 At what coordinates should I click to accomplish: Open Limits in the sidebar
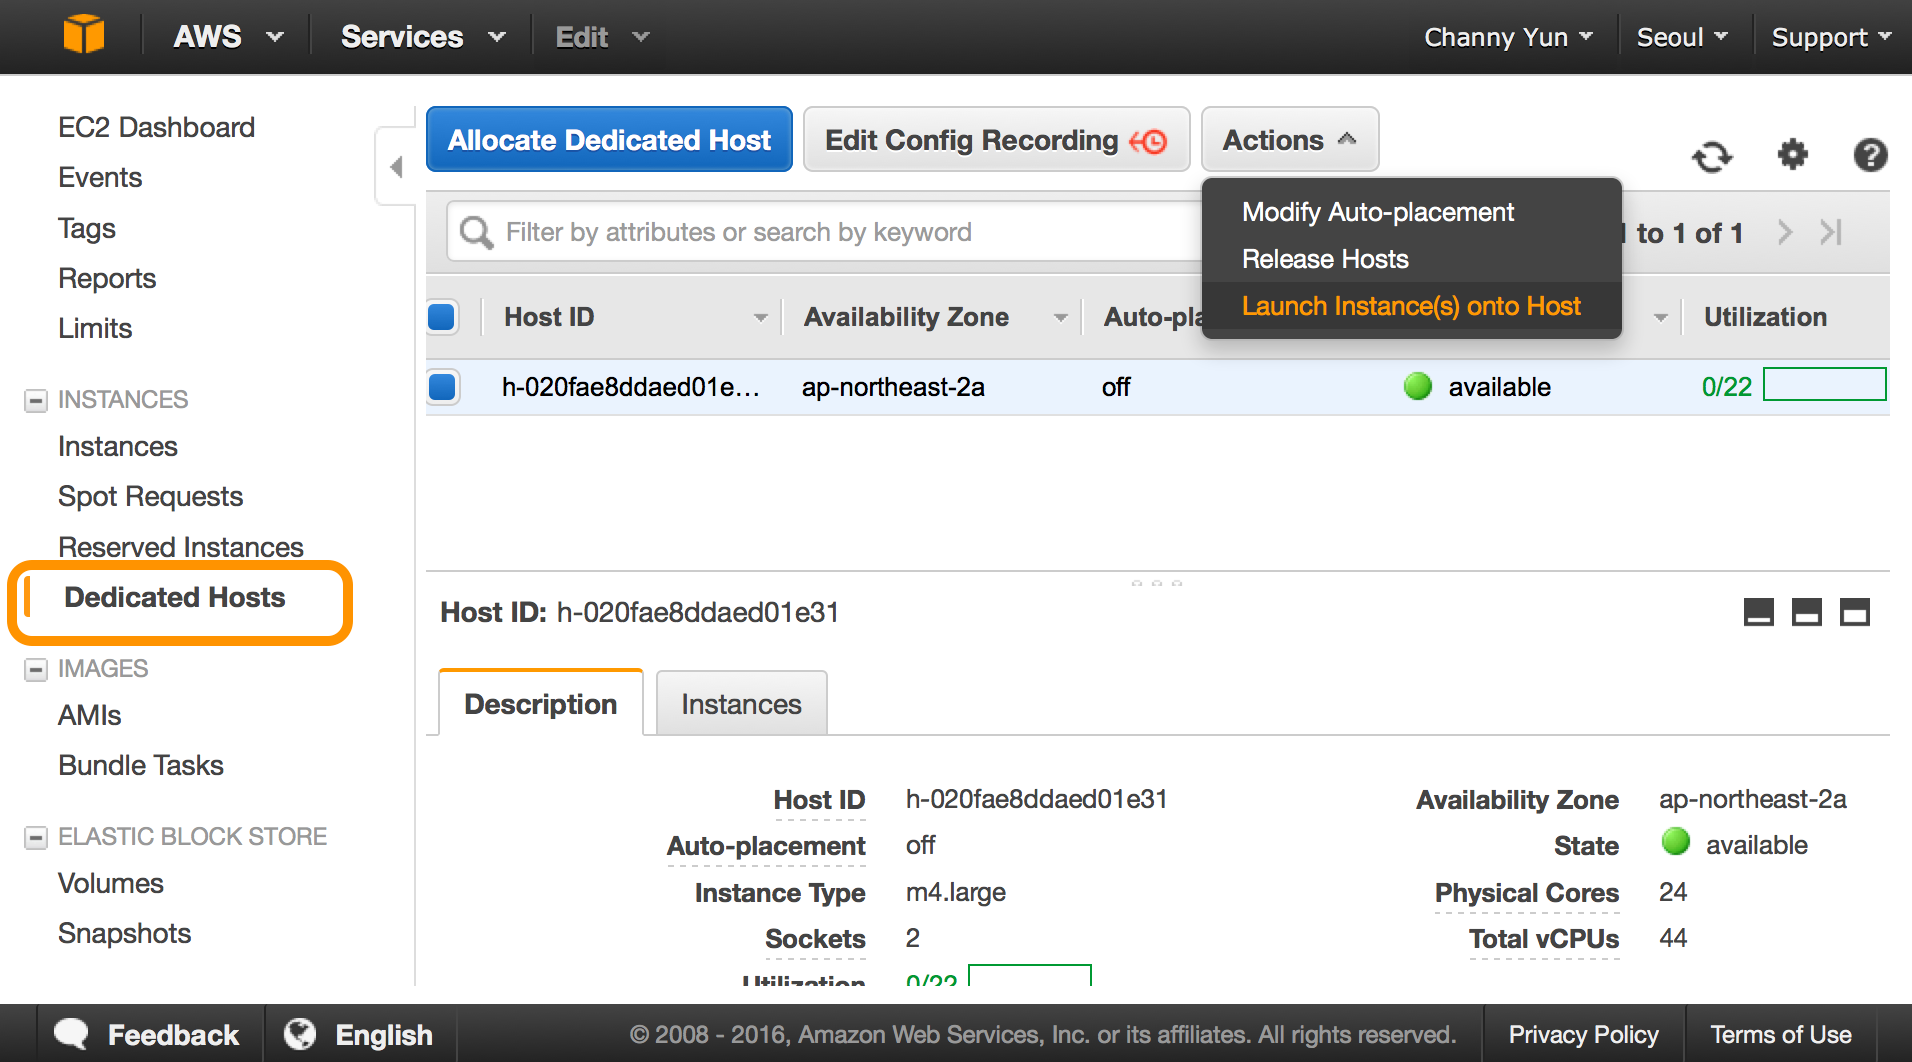[95, 329]
